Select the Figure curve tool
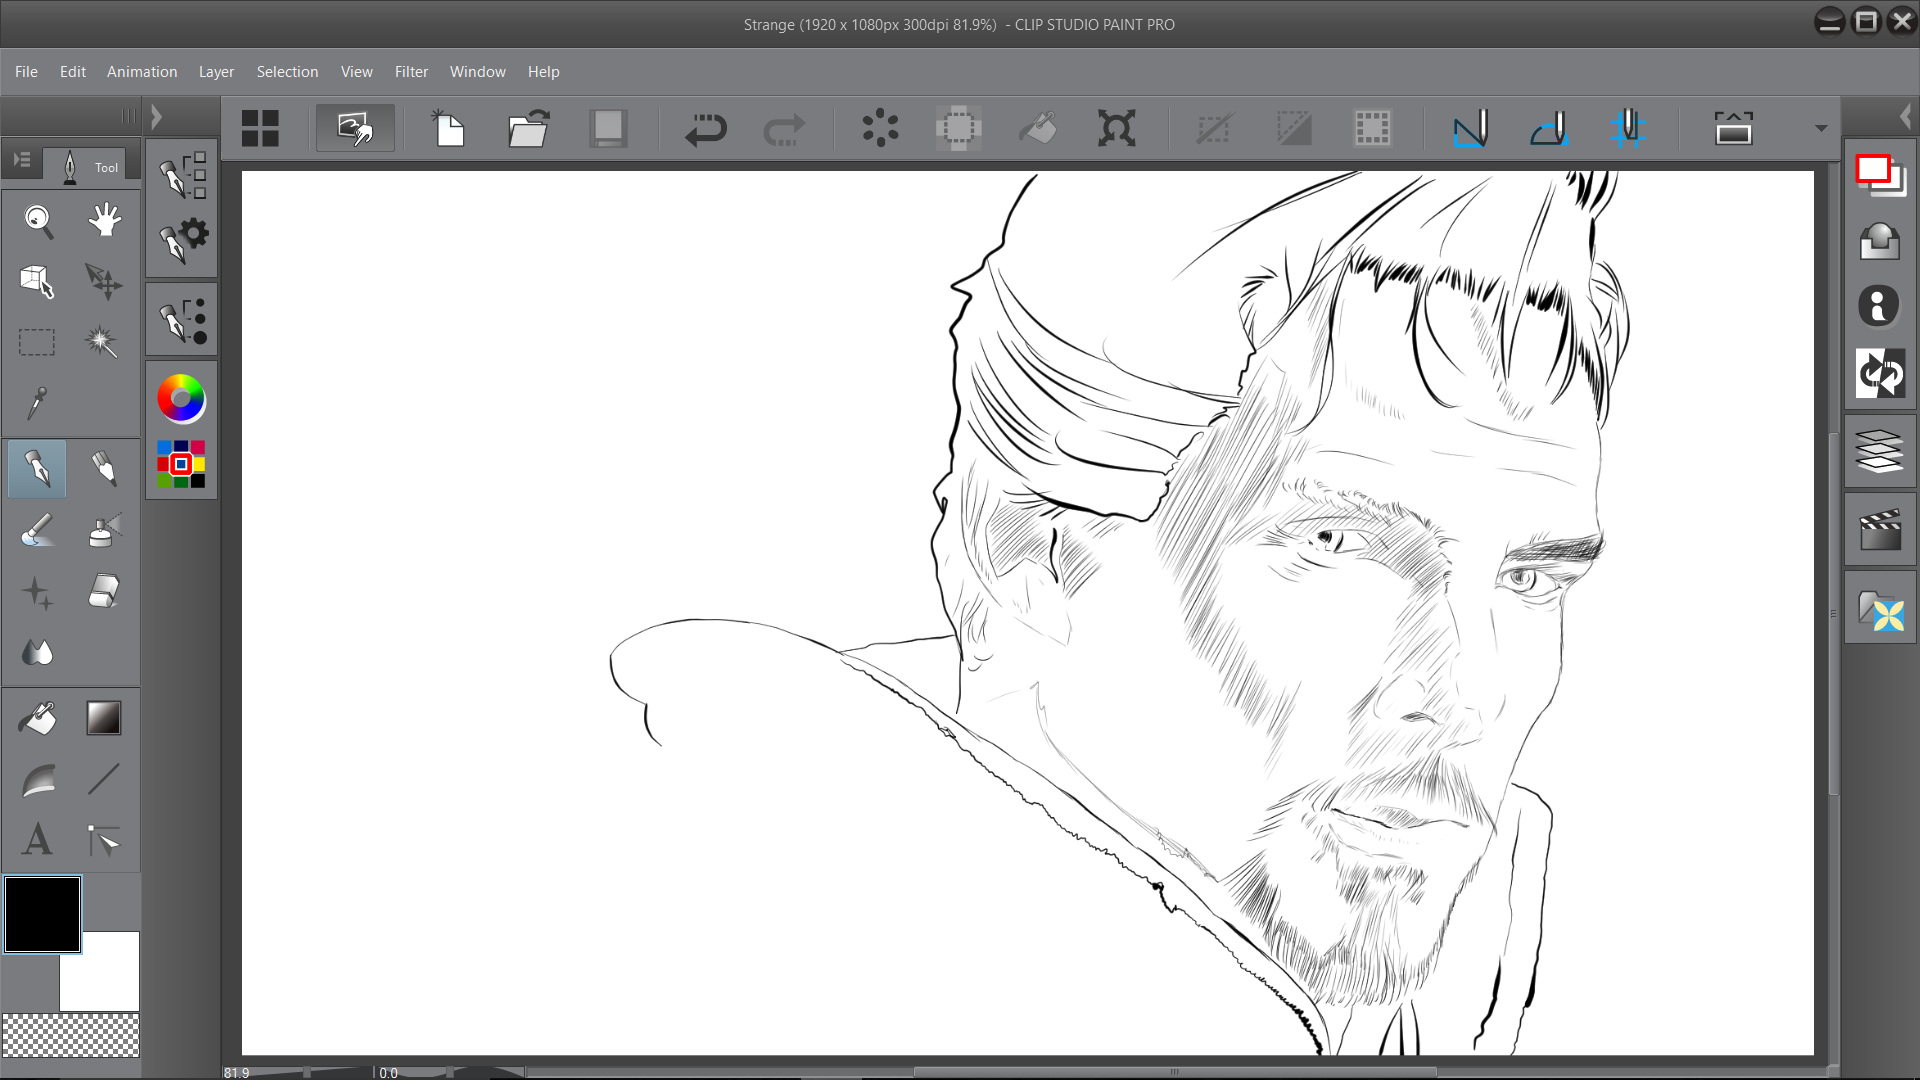The height and width of the screenshot is (1080, 1920). [x=38, y=779]
